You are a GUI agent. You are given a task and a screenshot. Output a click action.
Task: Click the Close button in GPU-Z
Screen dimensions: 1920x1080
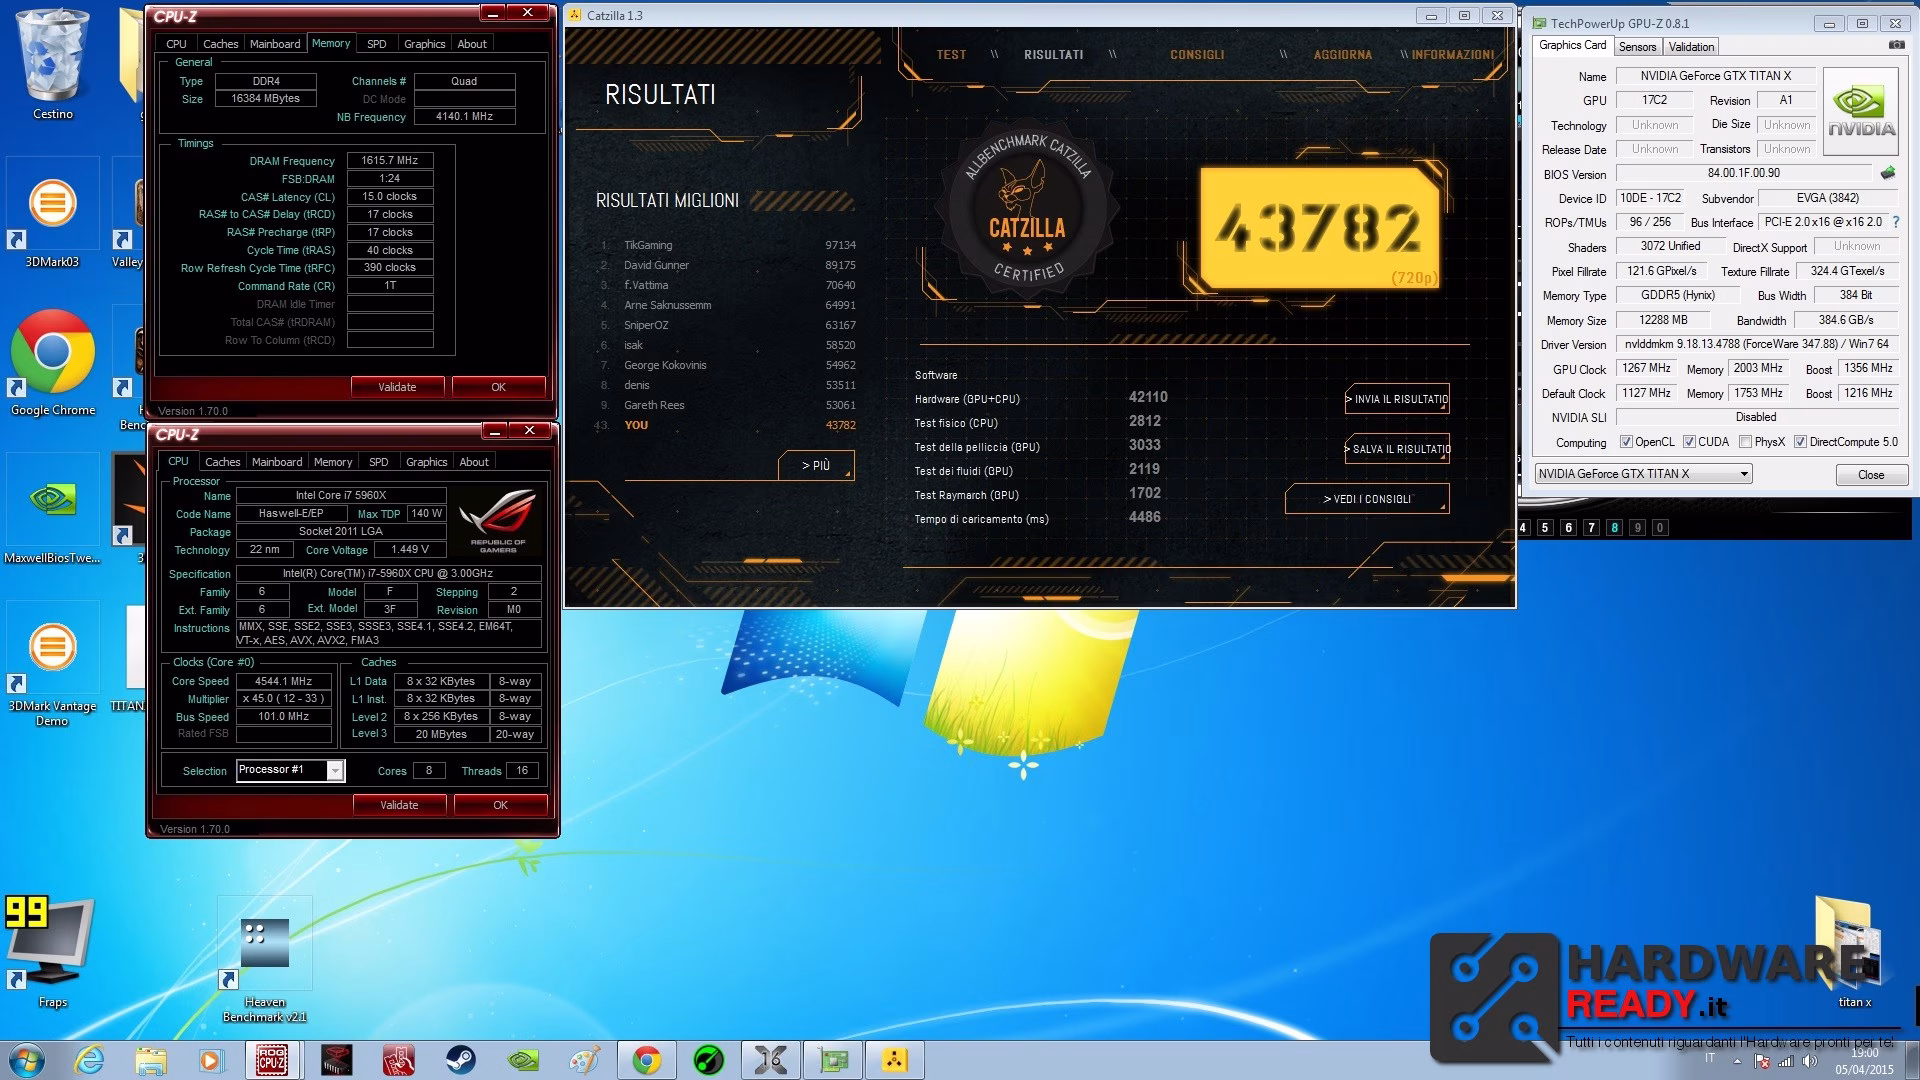pos(1870,475)
